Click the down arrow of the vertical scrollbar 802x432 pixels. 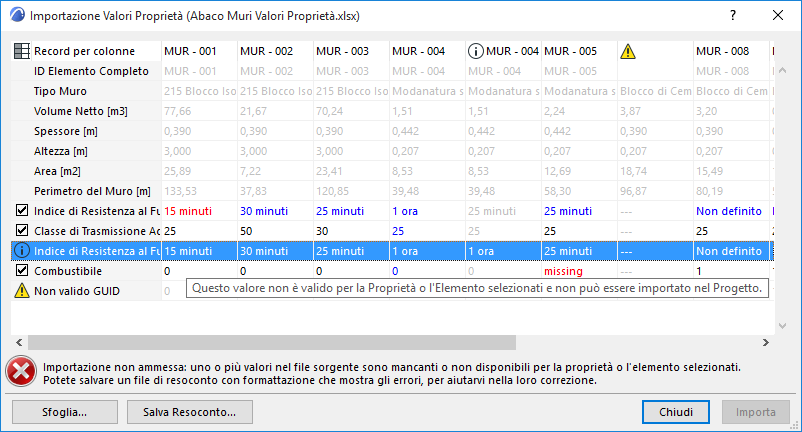click(x=782, y=326)
